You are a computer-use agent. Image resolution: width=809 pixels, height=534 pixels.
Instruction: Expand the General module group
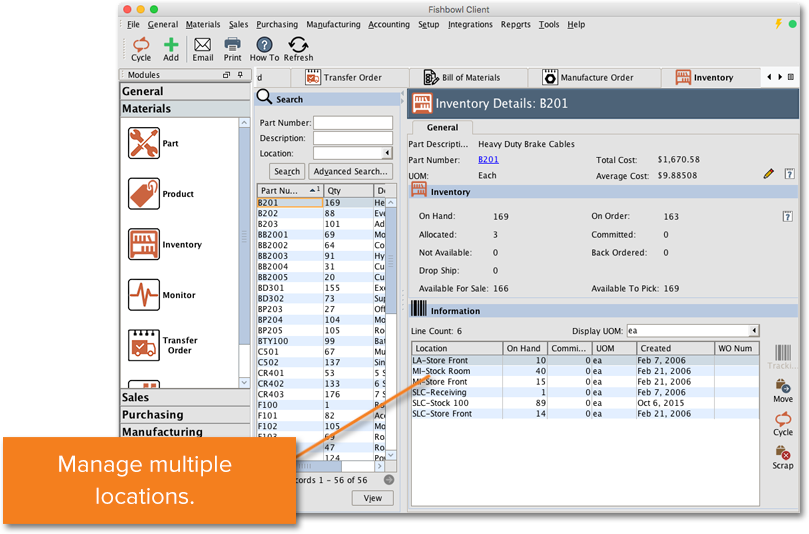point(185,91)
